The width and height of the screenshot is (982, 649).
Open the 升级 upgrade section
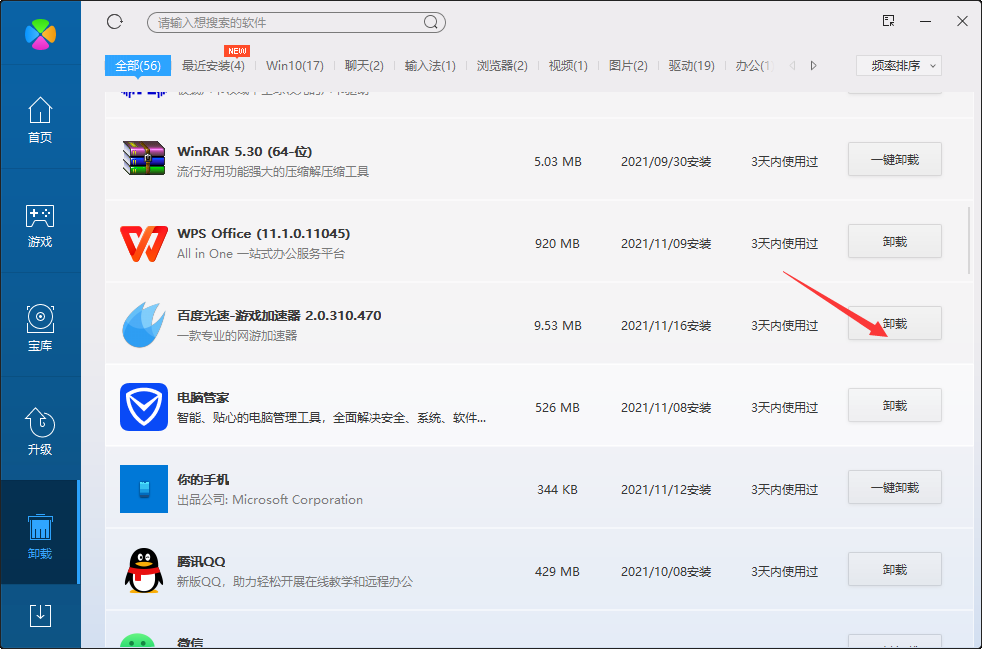pos(40,432)
